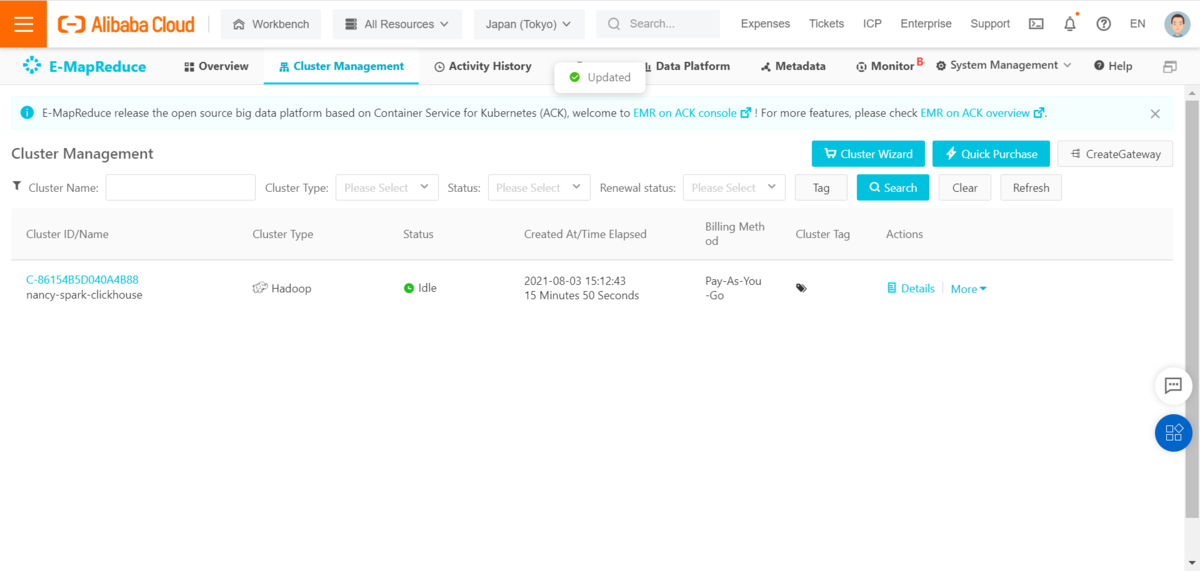Open cluster C-86154B5D040A4B88
The height and width of the screenshot is (571, 1200).
[82, 280]
